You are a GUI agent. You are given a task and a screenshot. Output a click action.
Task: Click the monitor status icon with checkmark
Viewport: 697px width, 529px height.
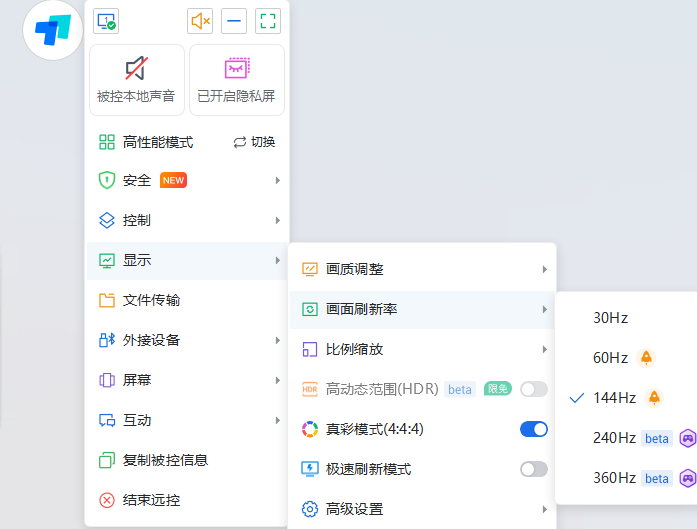pyautogui.click(x=106, y=21)
